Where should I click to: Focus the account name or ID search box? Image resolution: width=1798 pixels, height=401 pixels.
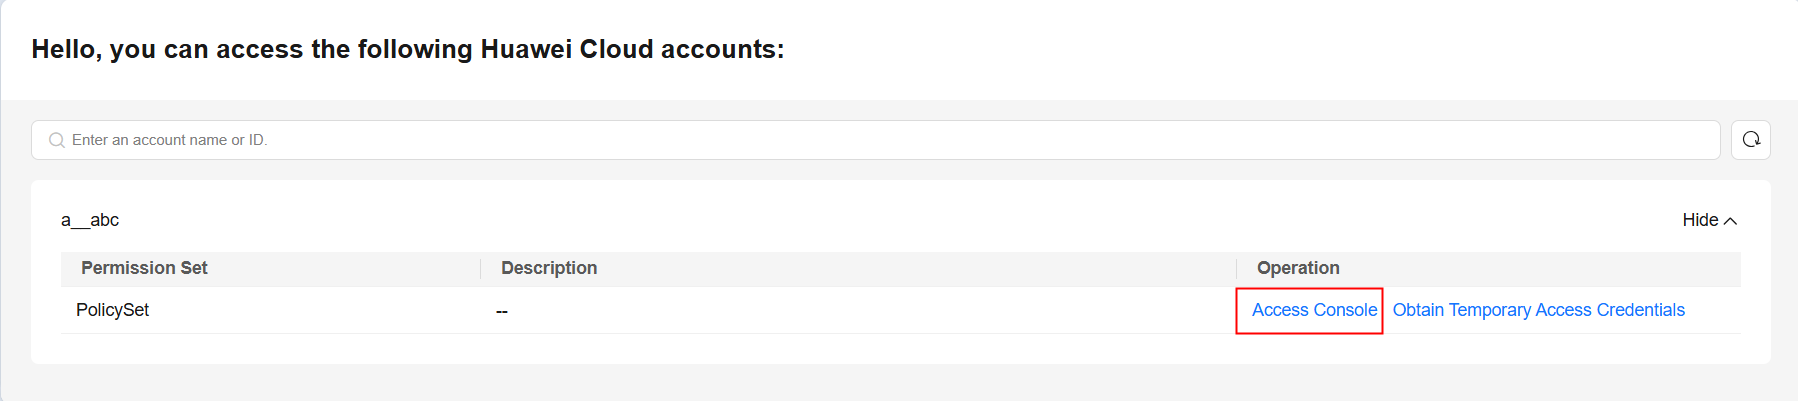click(876, 140)
